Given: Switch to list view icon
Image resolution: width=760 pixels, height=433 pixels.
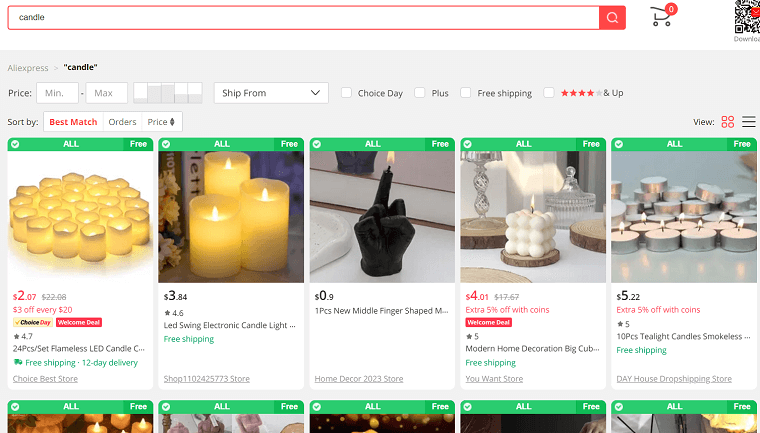Looking at the screenshot, I should click(748, 122).
